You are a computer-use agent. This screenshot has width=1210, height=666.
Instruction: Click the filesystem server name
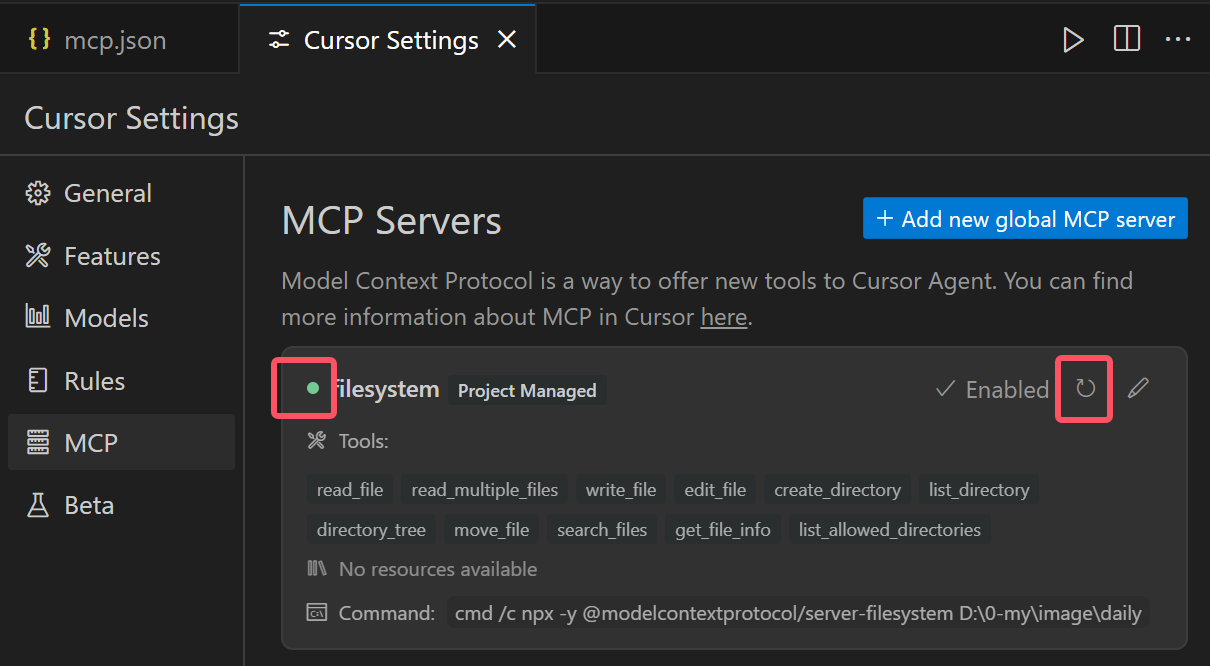pyautogui.click(x=384, y=389)
